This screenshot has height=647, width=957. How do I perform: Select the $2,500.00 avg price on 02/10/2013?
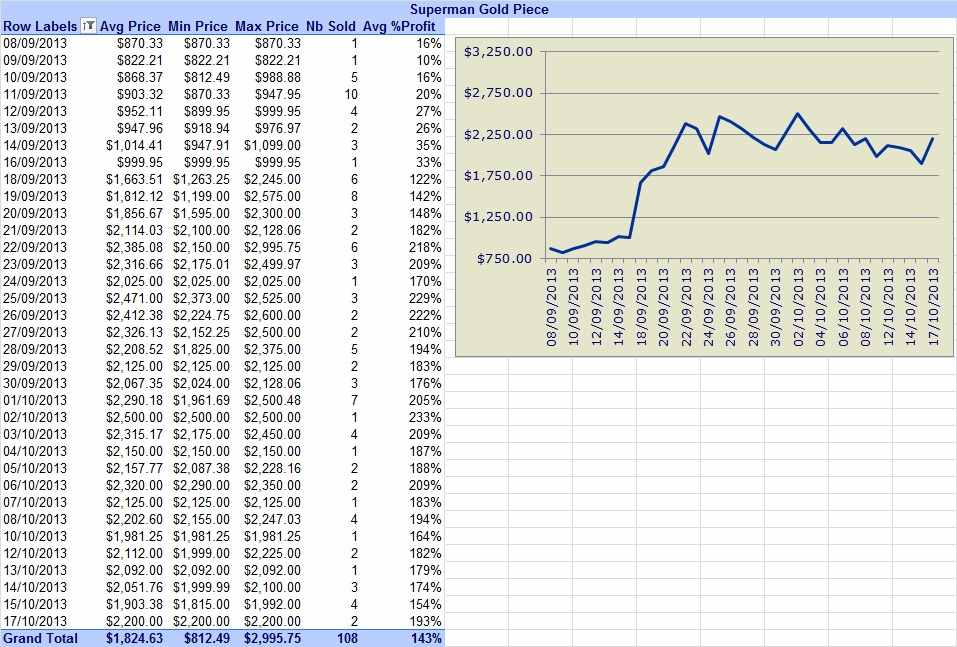click(x=134, y=417)
